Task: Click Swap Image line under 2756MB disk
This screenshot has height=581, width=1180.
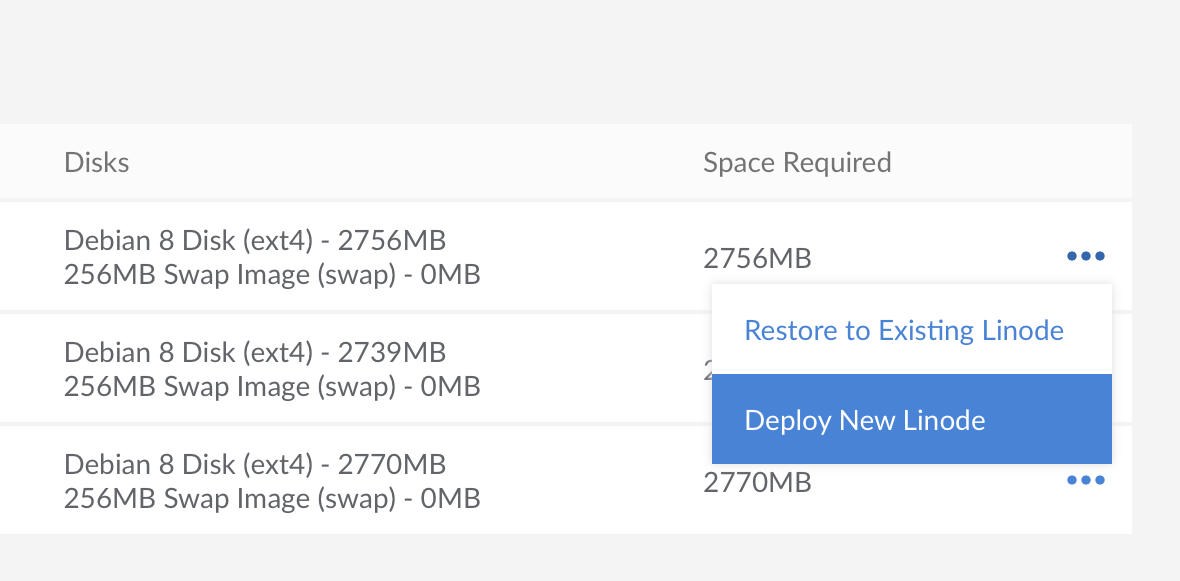Action: pos(272,274)
